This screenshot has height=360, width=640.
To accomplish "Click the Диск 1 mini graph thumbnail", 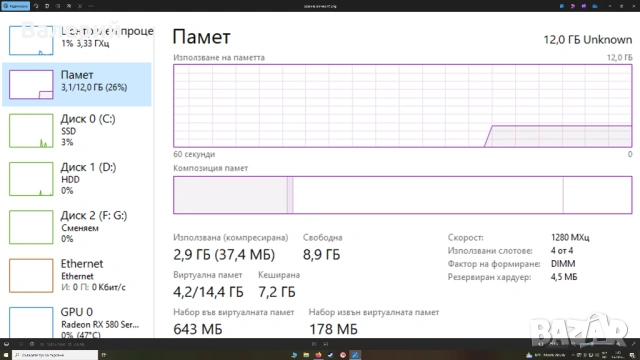I will click(31, 179).
